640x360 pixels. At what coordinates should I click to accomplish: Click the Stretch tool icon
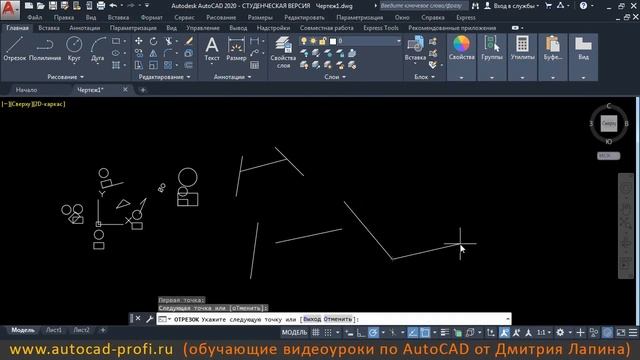139,65
